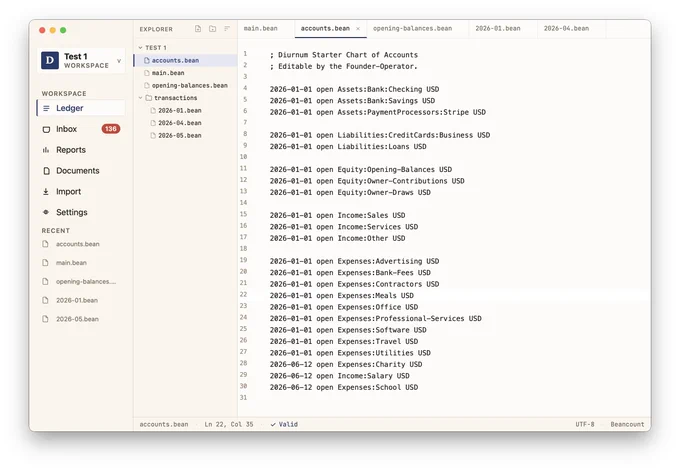The width and height of the screenshot is (680, 470).
Task: Click the new folder icon in Explorer header
Action: click(x=212, y=29)
